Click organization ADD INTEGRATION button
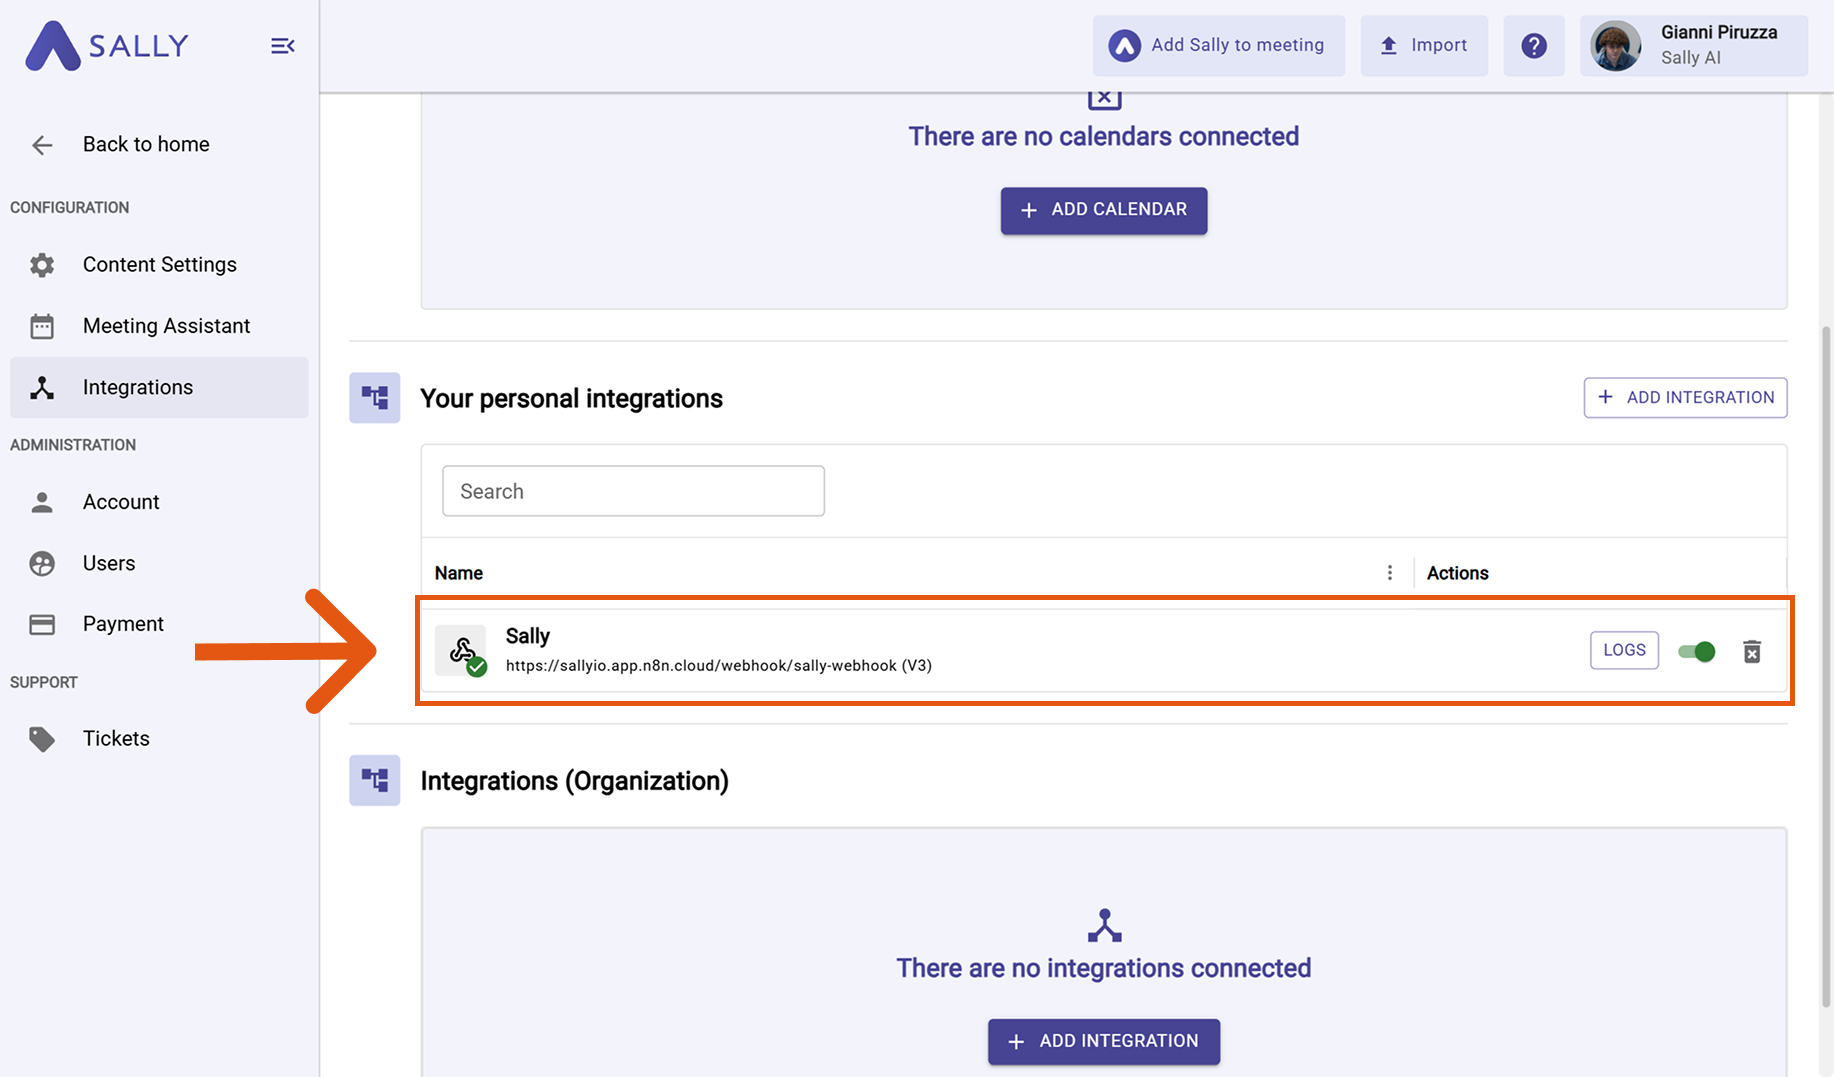 pyautogui.click(x=1104, y=1042)
